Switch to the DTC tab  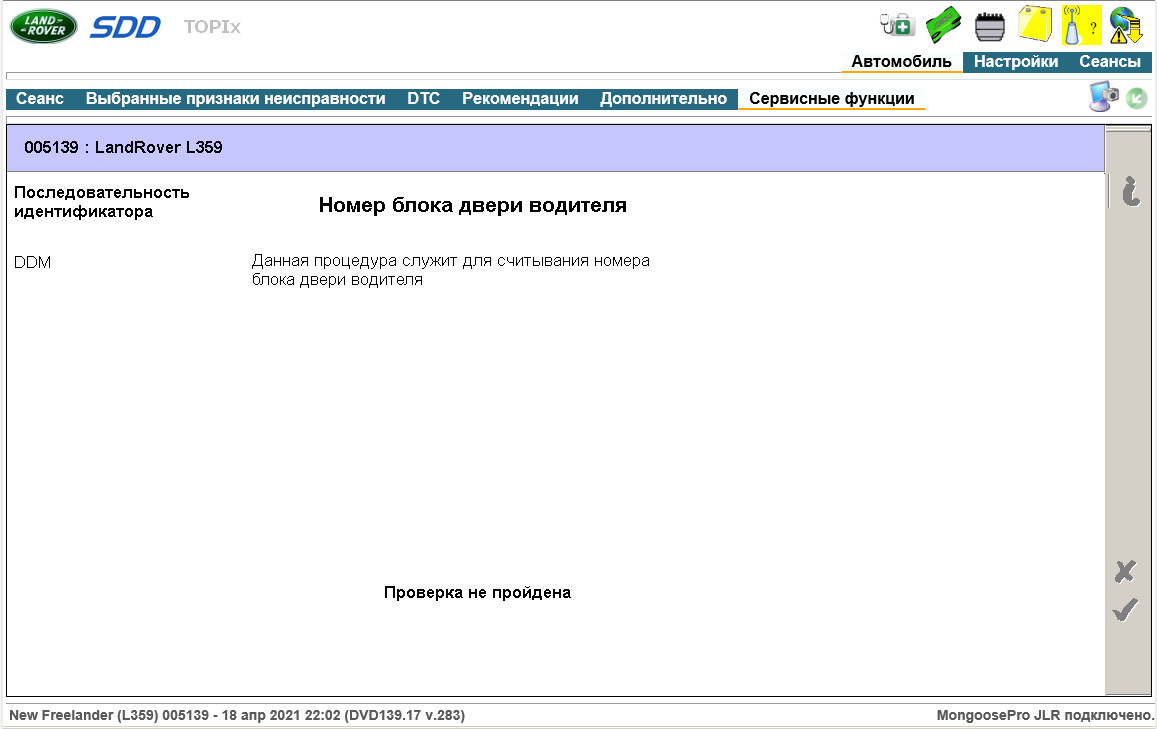click(x=424, y=98)
